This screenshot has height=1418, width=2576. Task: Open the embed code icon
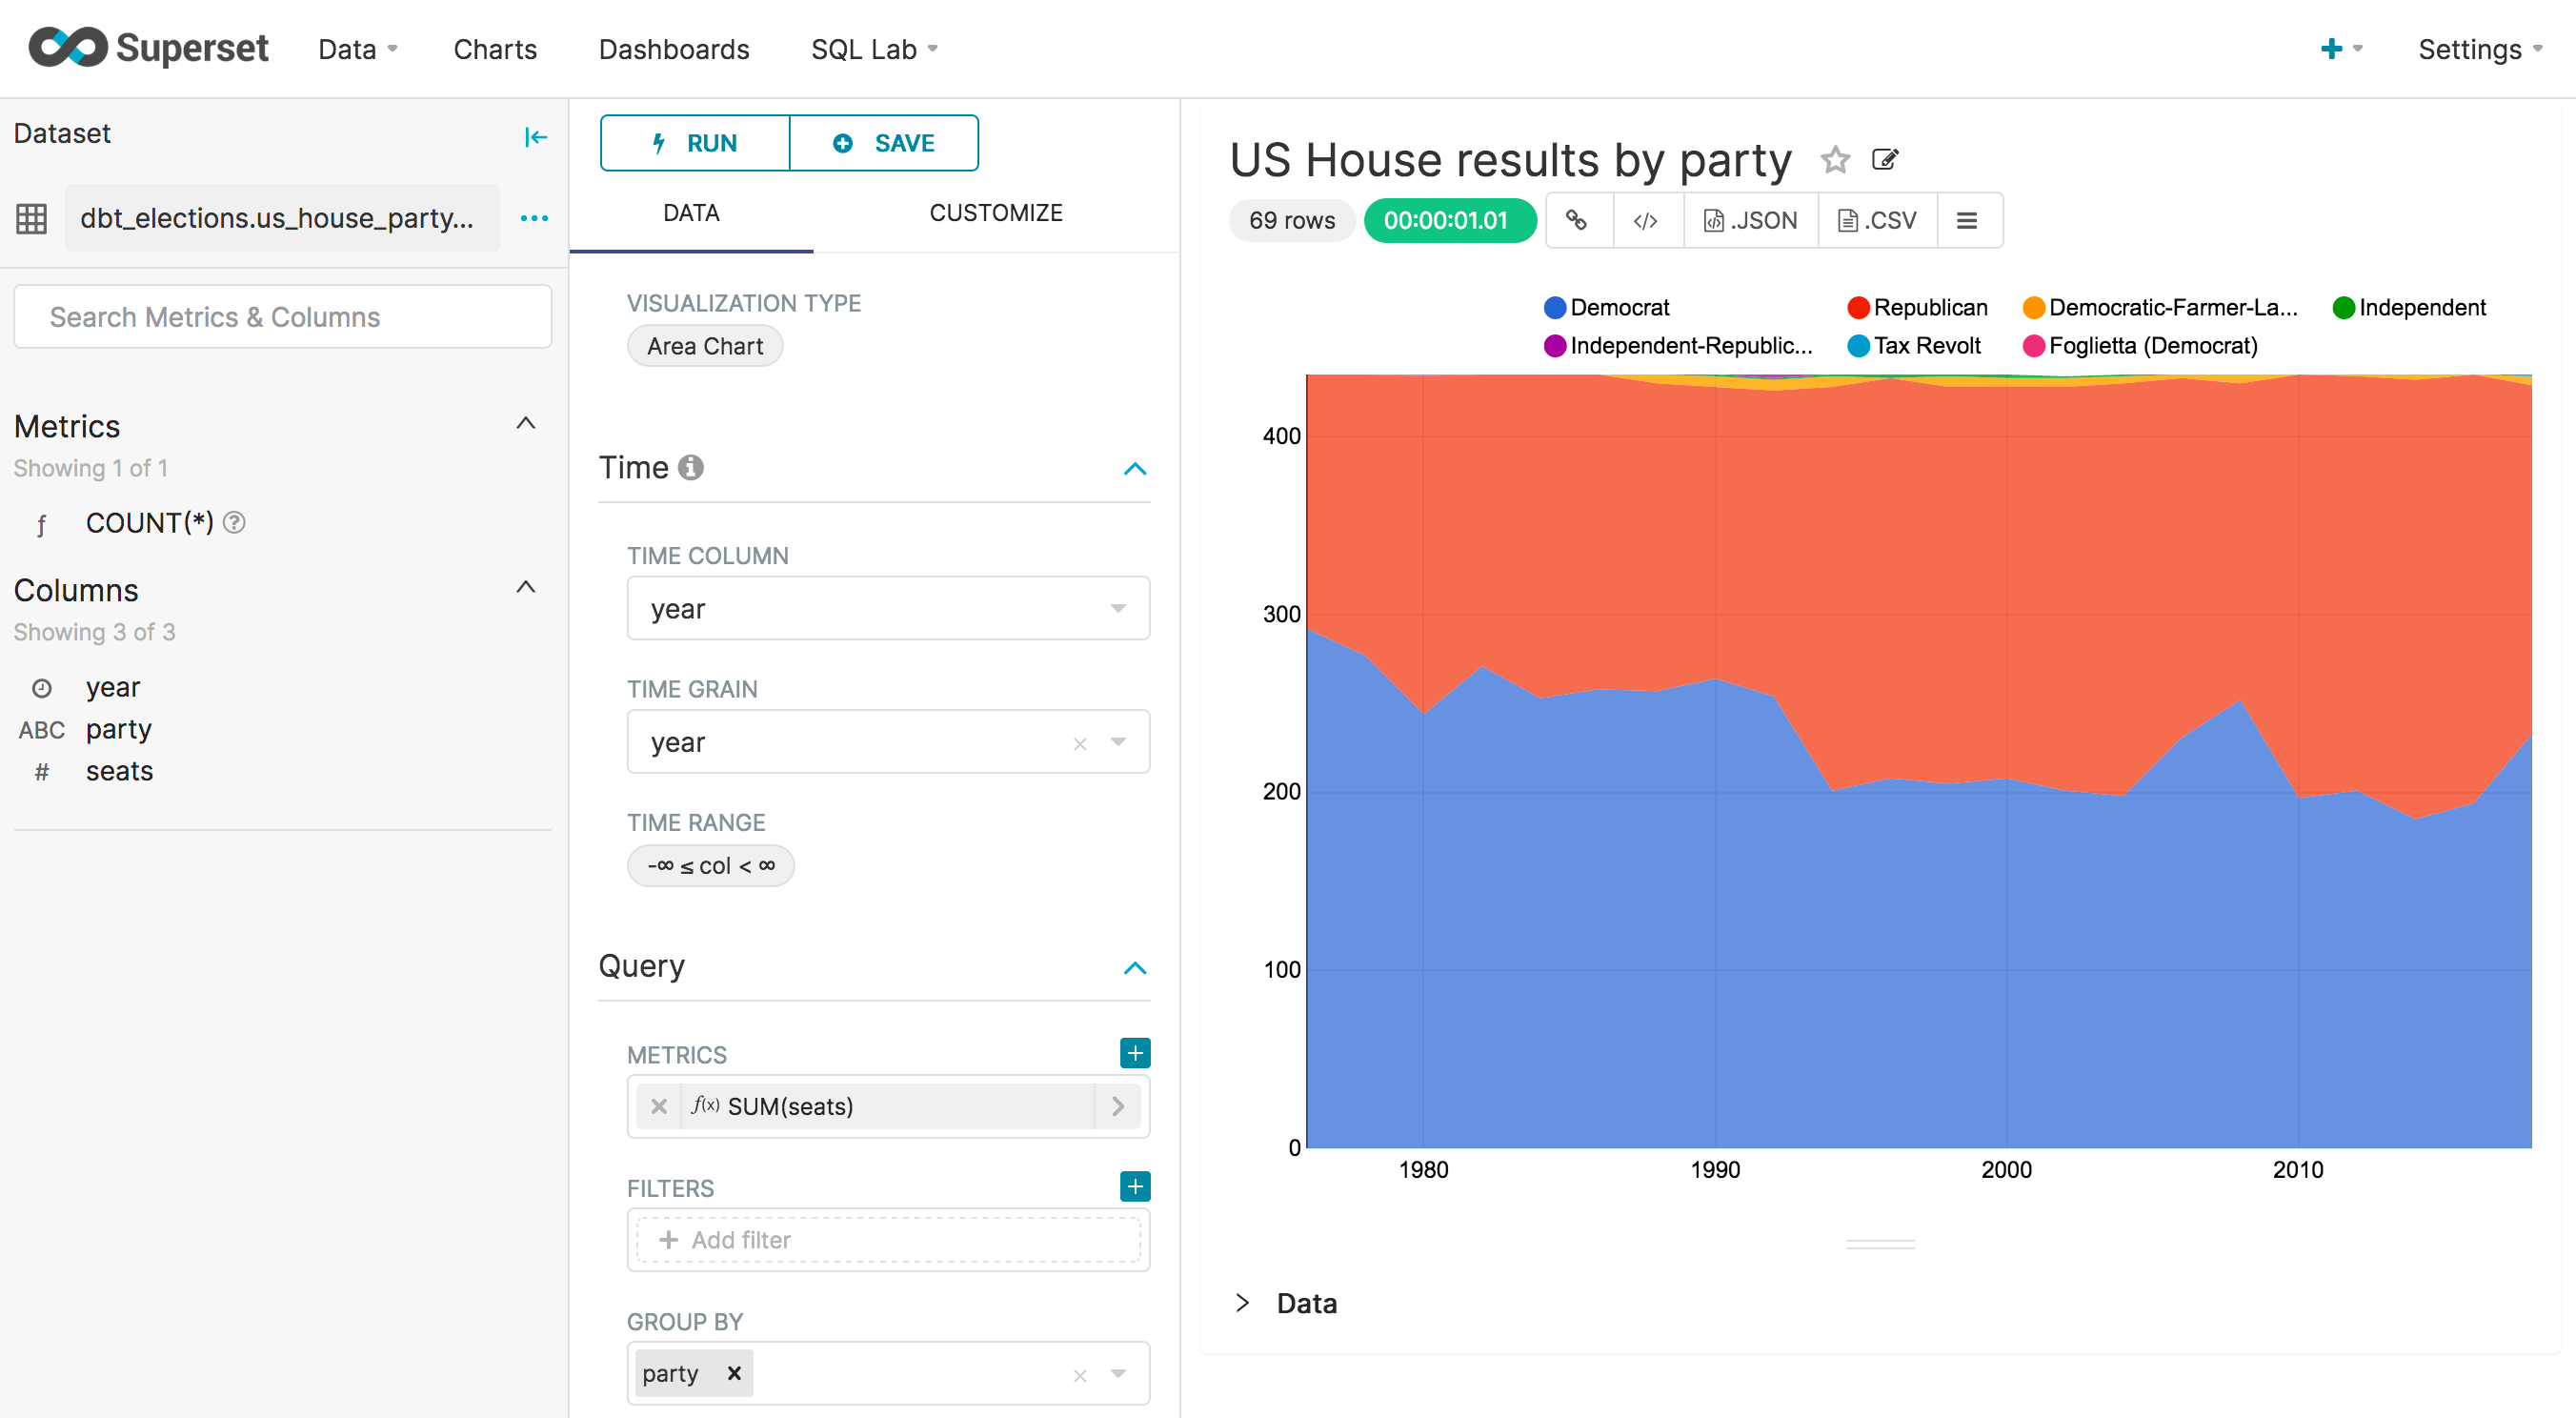[x=1645, y=220]
